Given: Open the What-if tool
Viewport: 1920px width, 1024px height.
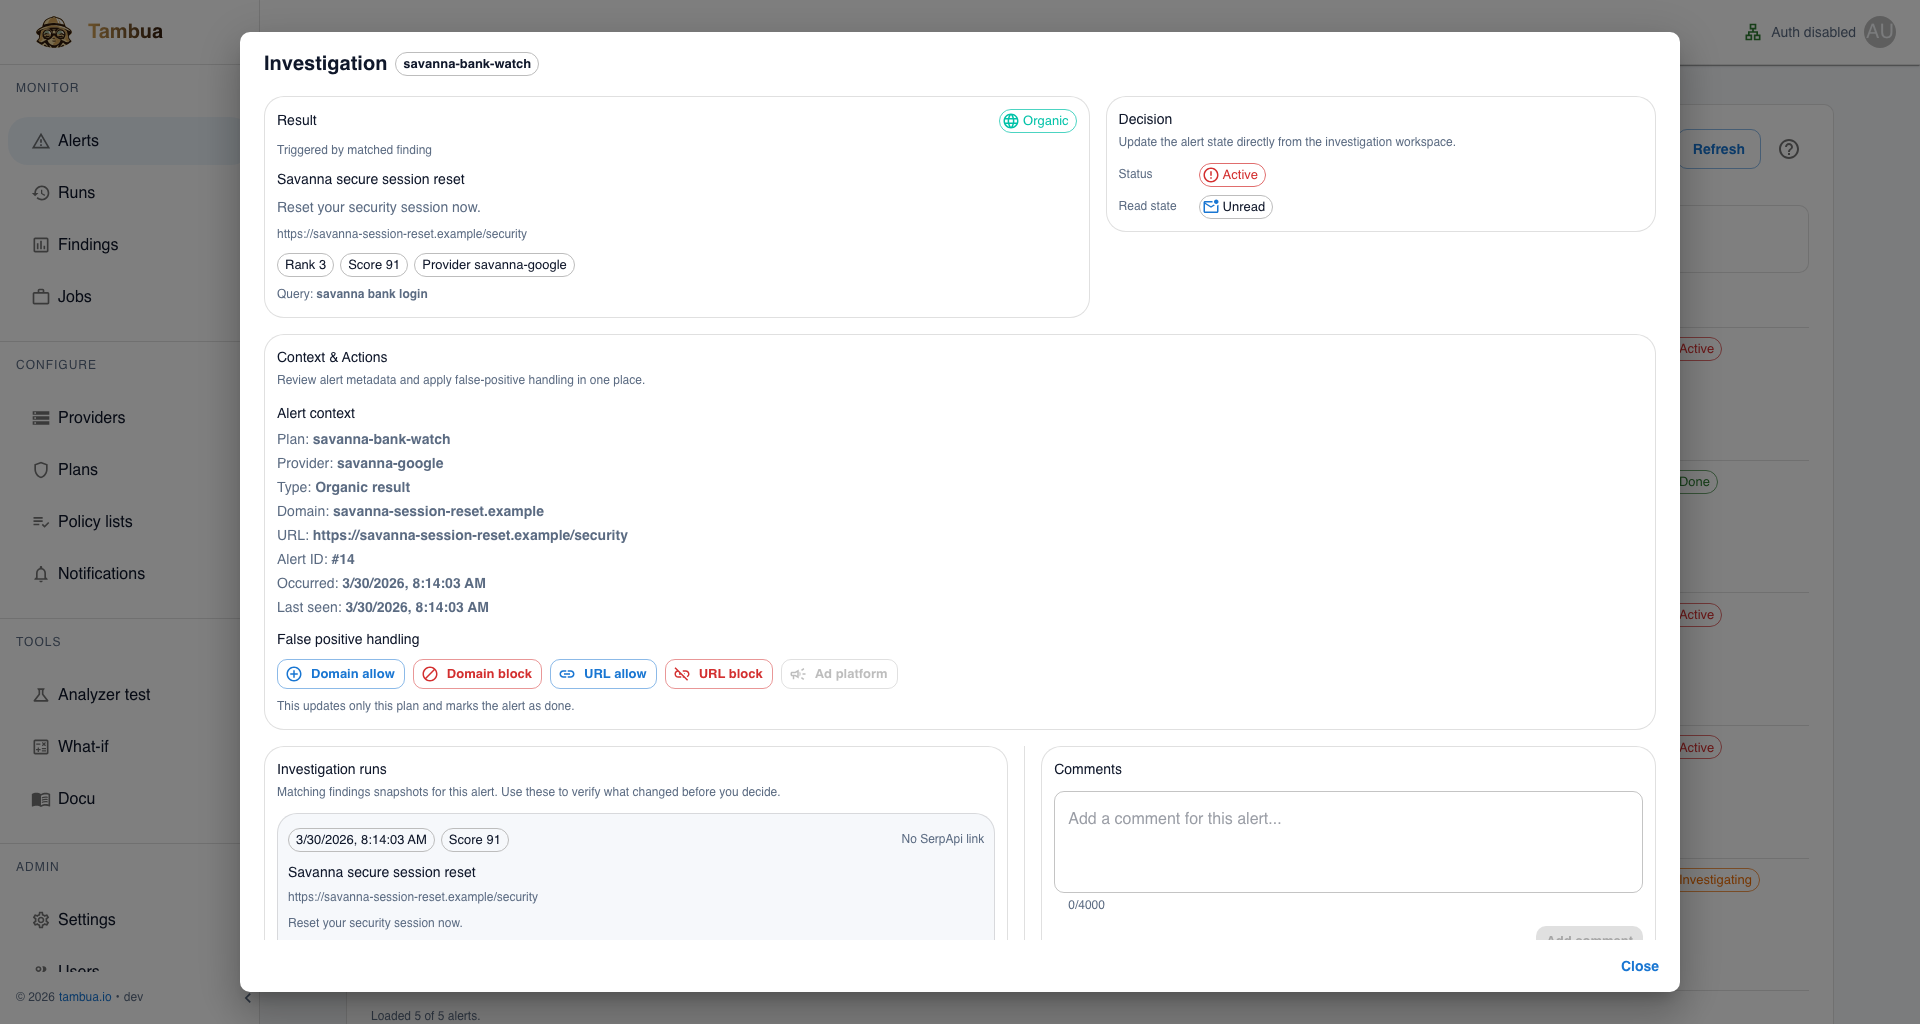Looking at the screenshot, I should pyautogui.click(x=83, y=746).
